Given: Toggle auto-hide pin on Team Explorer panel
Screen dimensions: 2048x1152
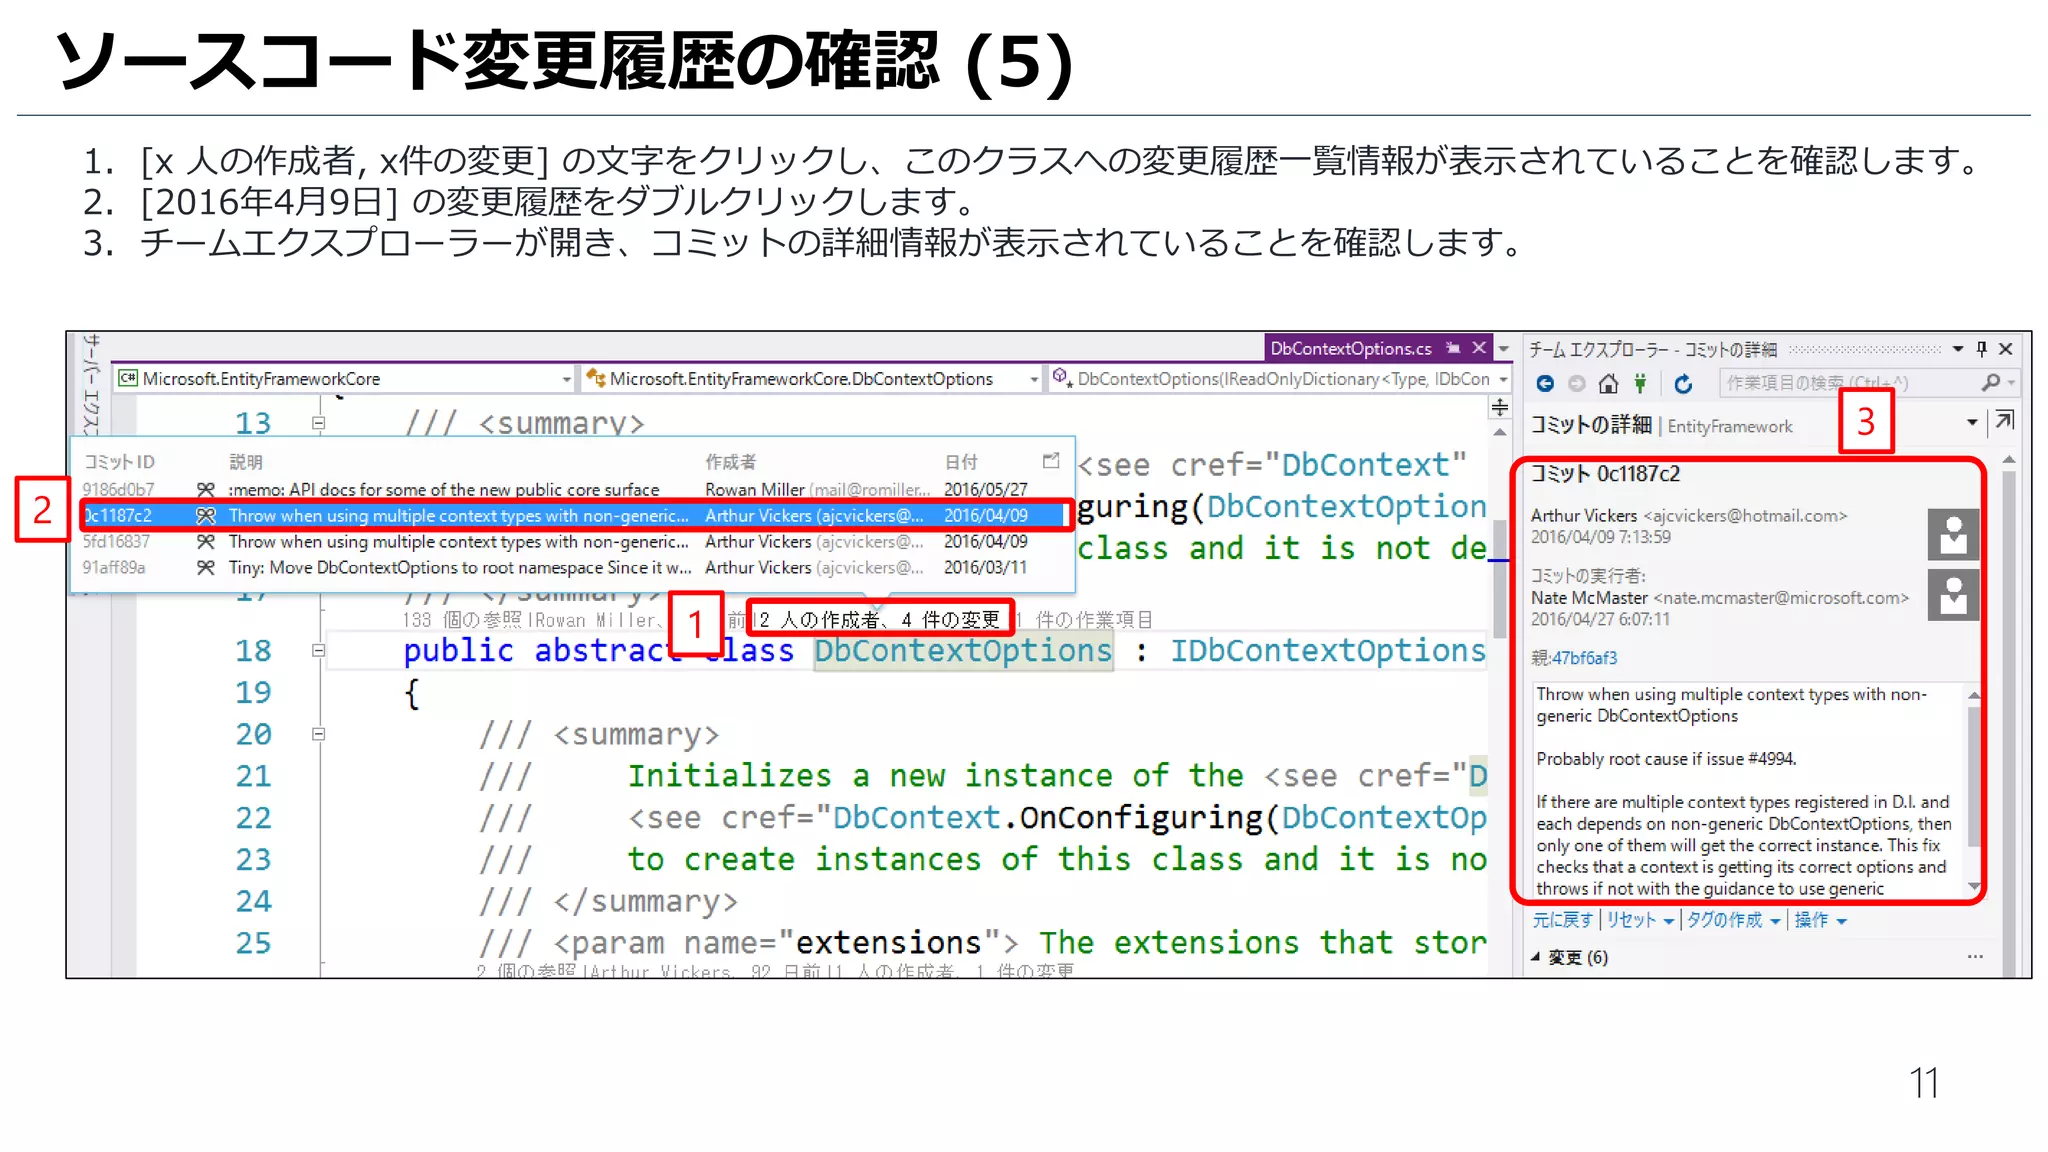Looking at the screenshot, I should (1981, 349).
